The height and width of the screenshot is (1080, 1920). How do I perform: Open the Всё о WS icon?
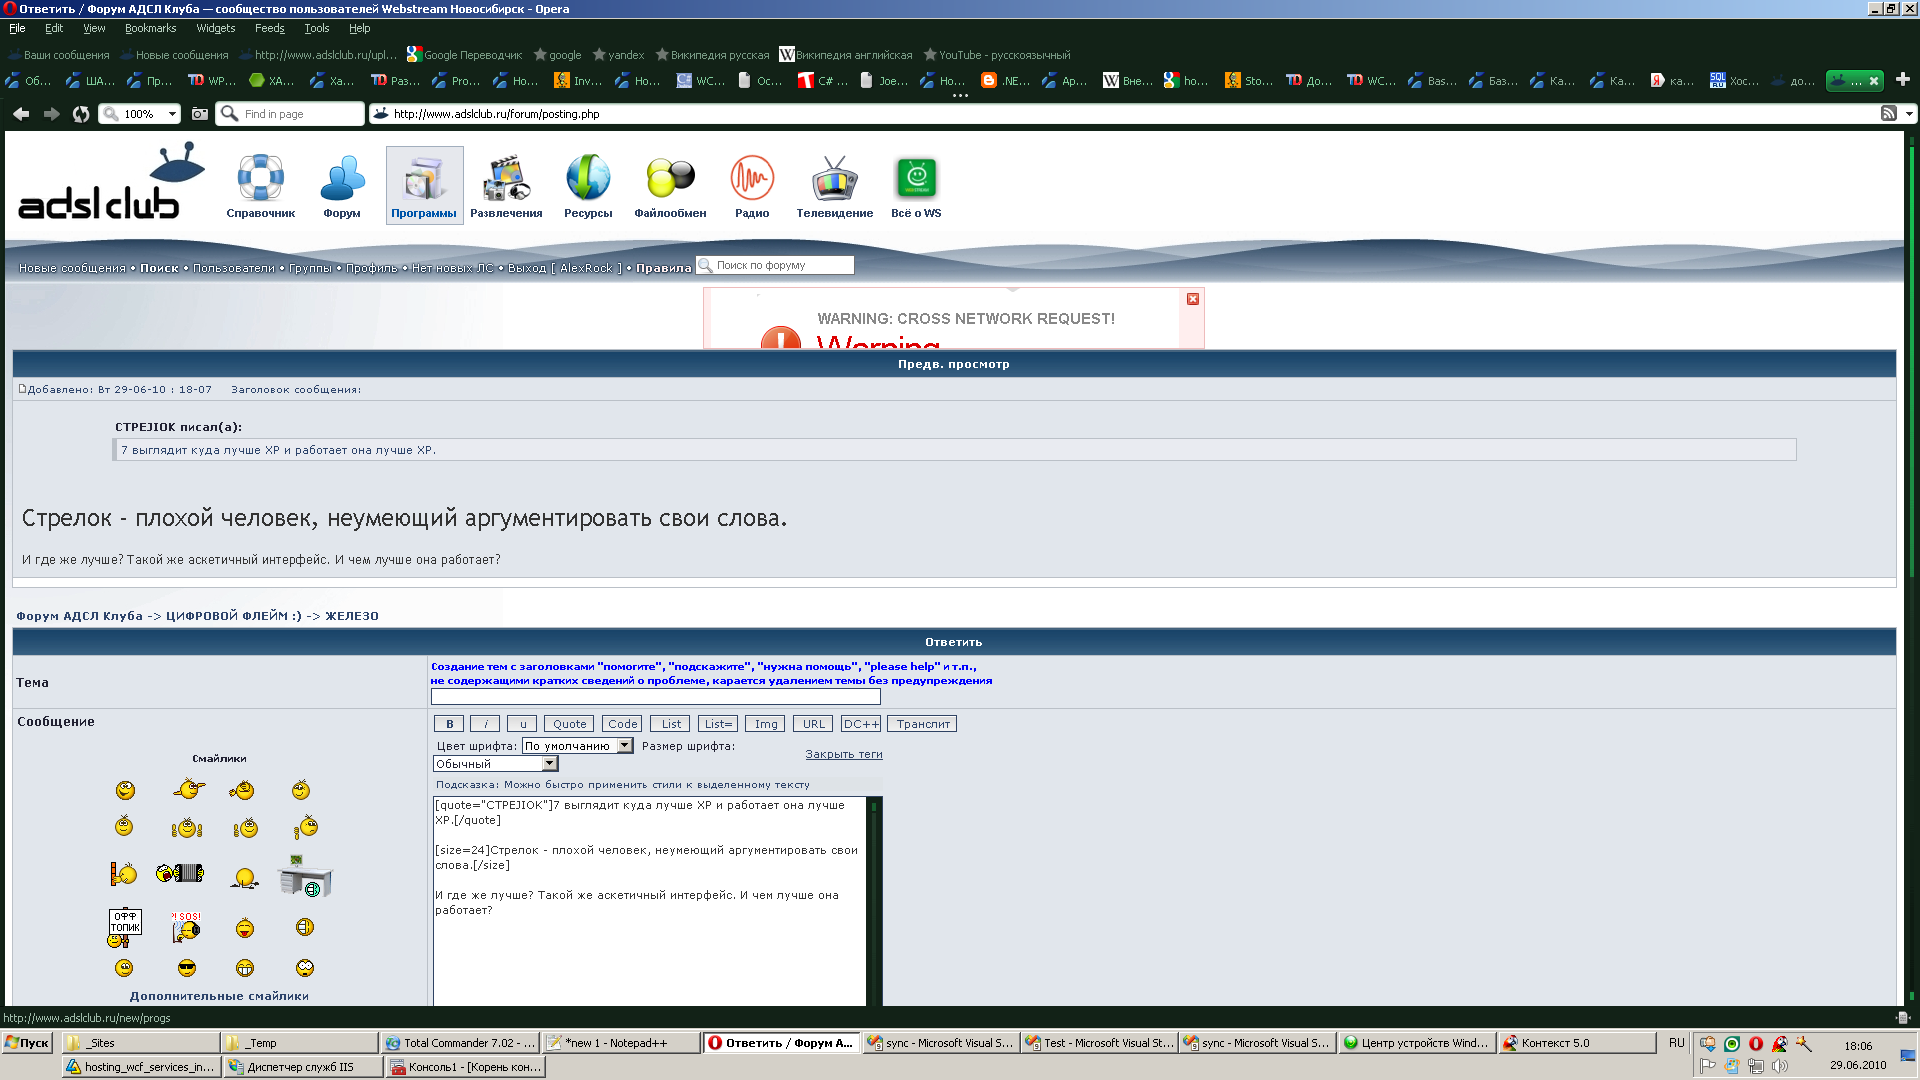(x=916, y=186)
